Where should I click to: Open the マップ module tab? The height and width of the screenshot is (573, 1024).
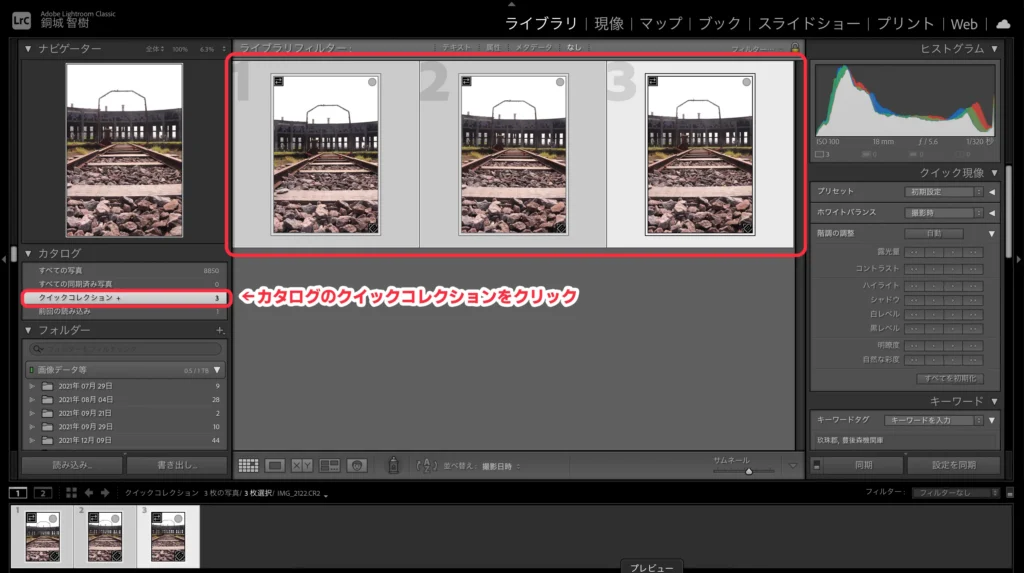pyautogui.click(x=659, y=23)
